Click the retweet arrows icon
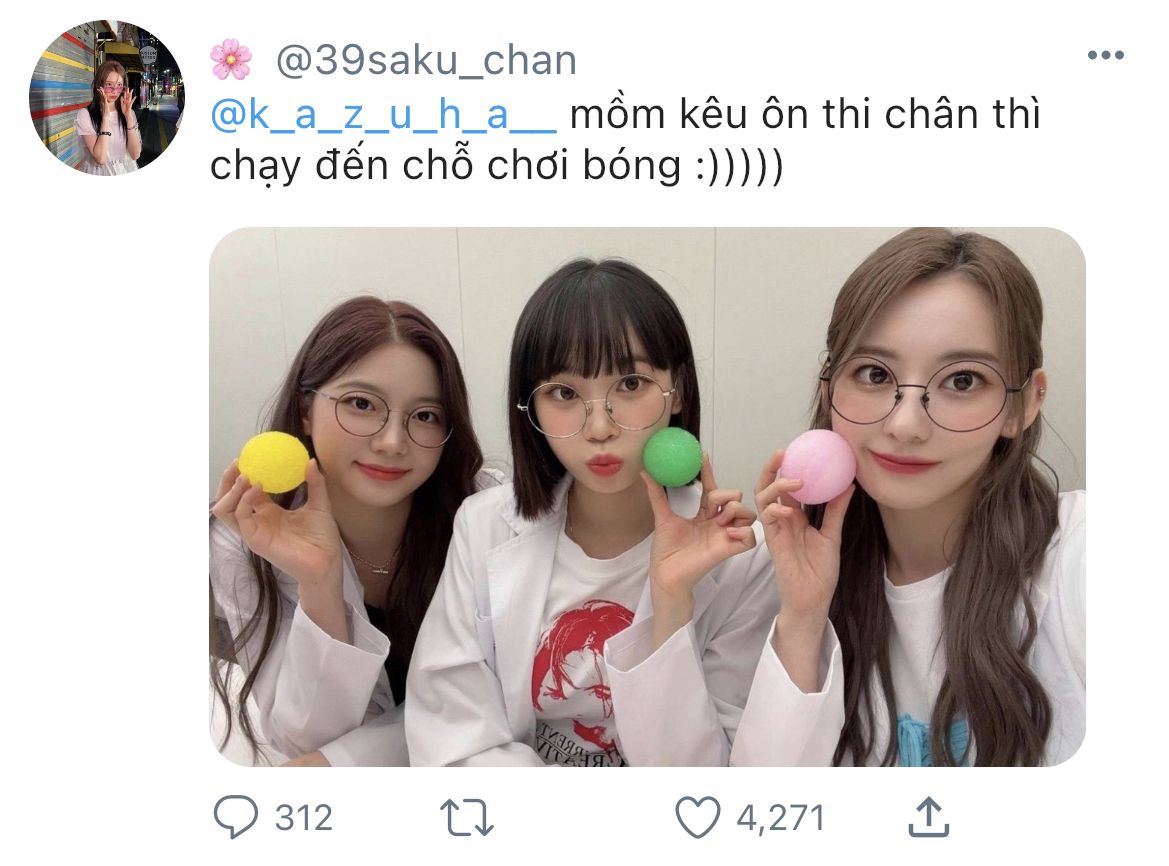This screenshot has height=866, width=1169. pos(467,818)
